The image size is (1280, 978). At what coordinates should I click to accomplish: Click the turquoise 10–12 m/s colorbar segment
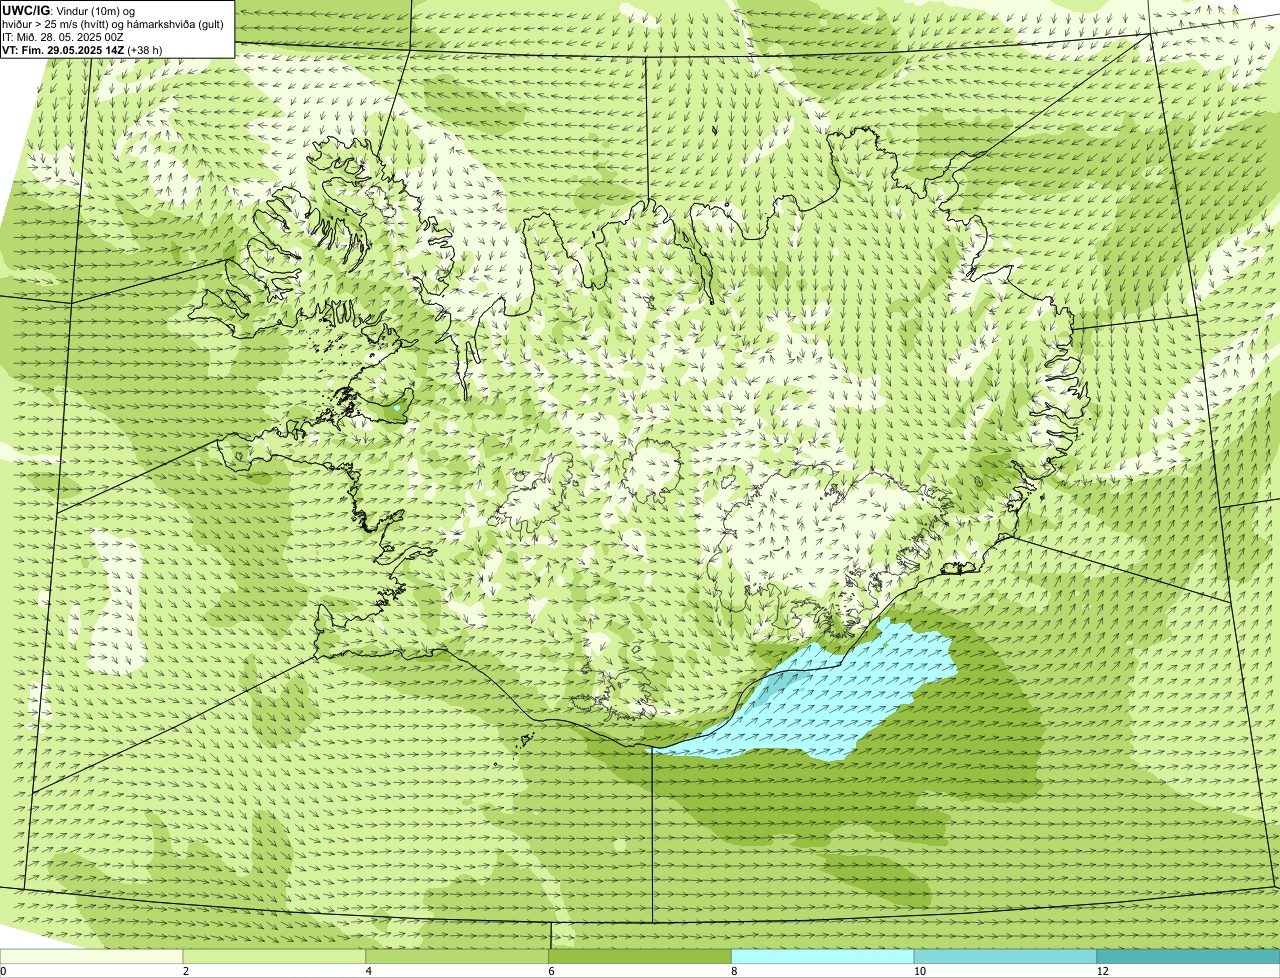click(1005, 956)
